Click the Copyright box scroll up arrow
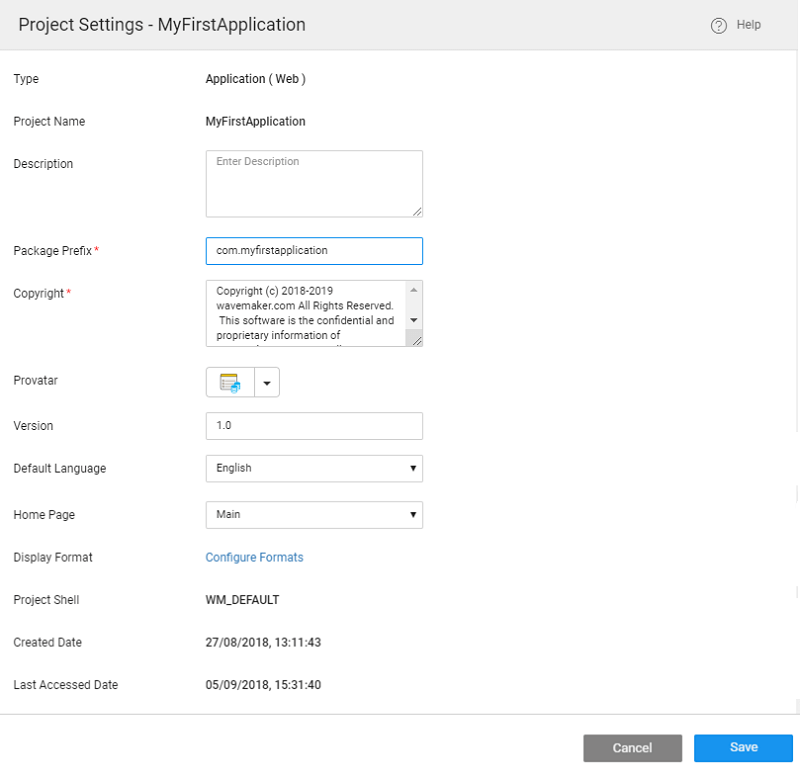This screenshot has width=800, height=780. 414,290
